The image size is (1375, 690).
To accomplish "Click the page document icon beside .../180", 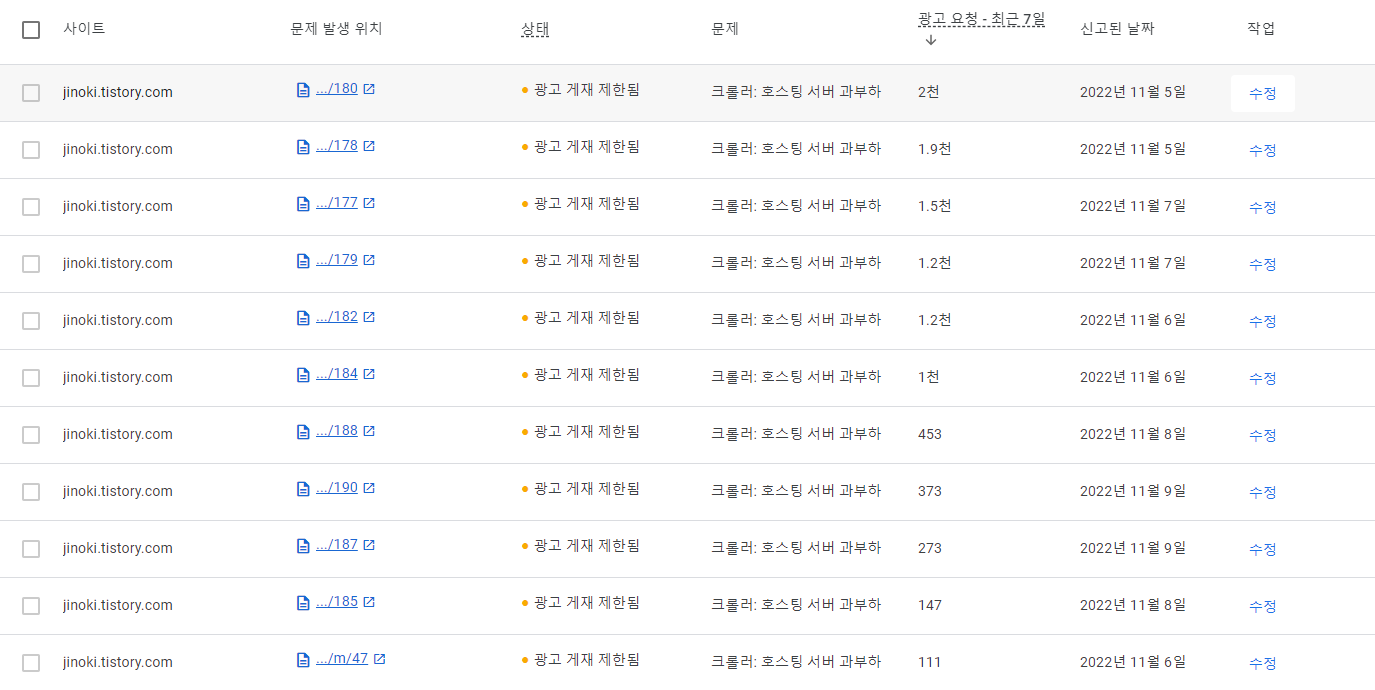I will (303, 90).
